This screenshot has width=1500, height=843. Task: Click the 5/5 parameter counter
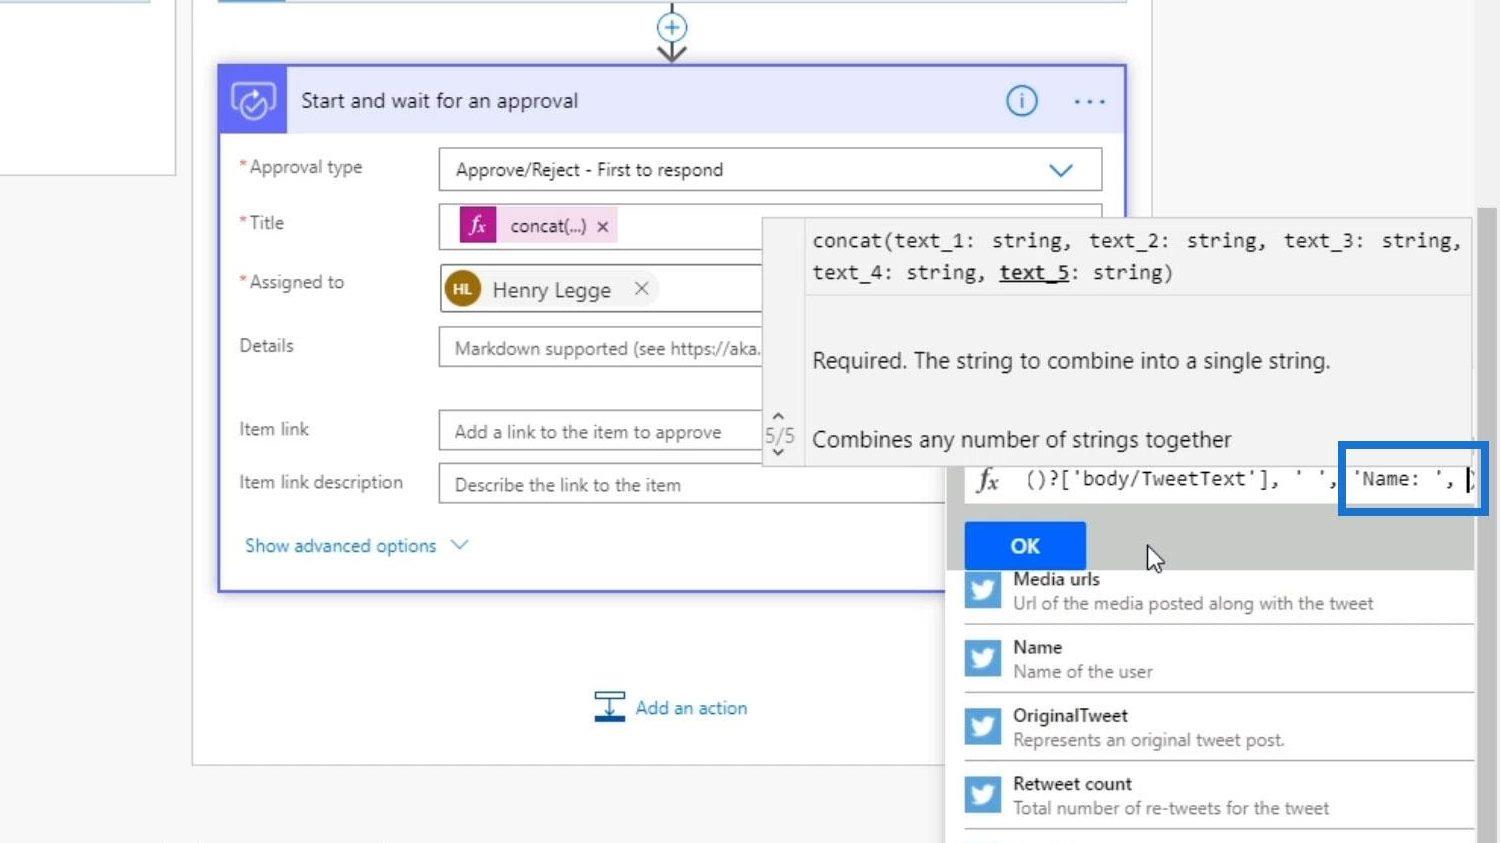tap(779, 435)
